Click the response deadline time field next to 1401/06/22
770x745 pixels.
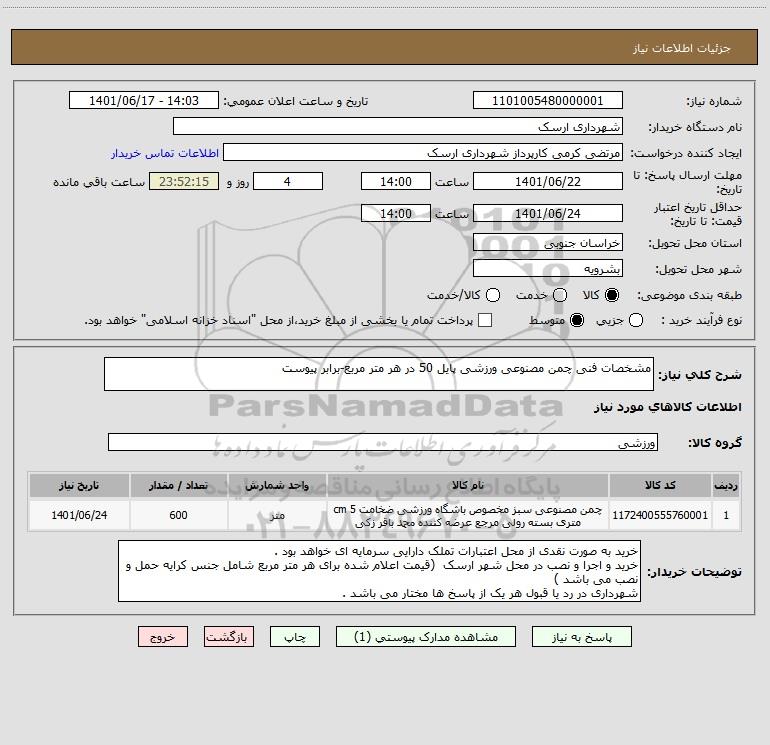click(x=396, y=181)
